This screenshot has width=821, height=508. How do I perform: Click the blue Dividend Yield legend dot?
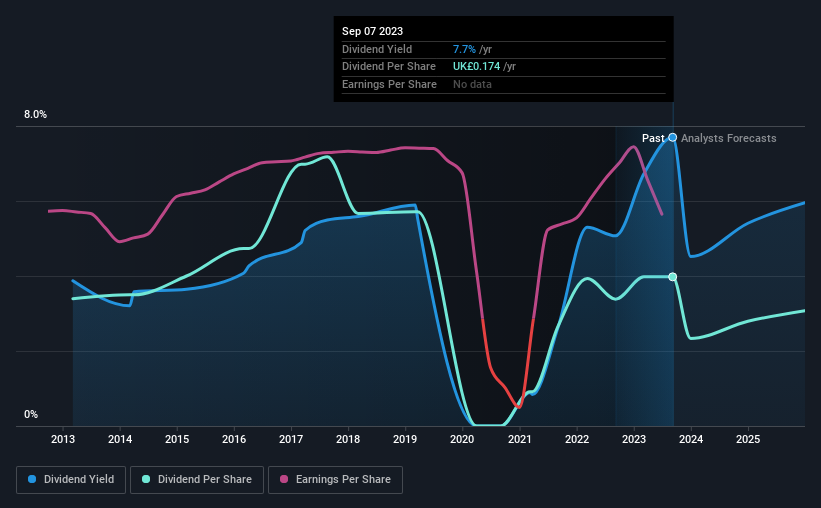pyautogui.click(x=32, y=479)
